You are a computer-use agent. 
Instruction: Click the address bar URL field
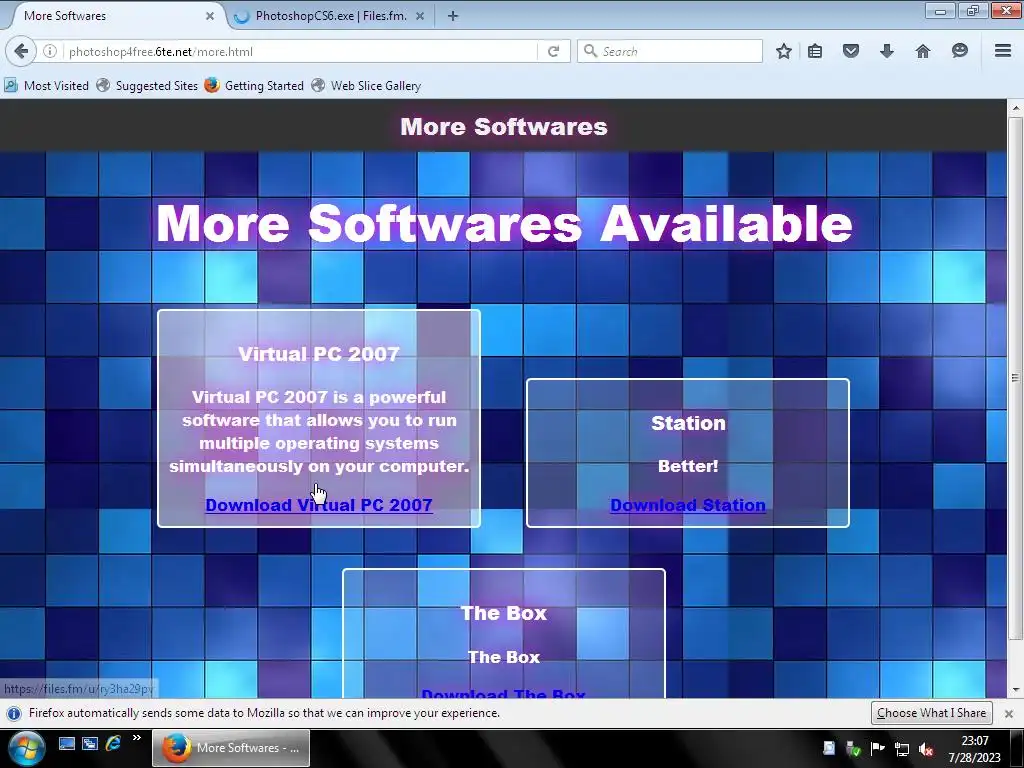point(300,51)
